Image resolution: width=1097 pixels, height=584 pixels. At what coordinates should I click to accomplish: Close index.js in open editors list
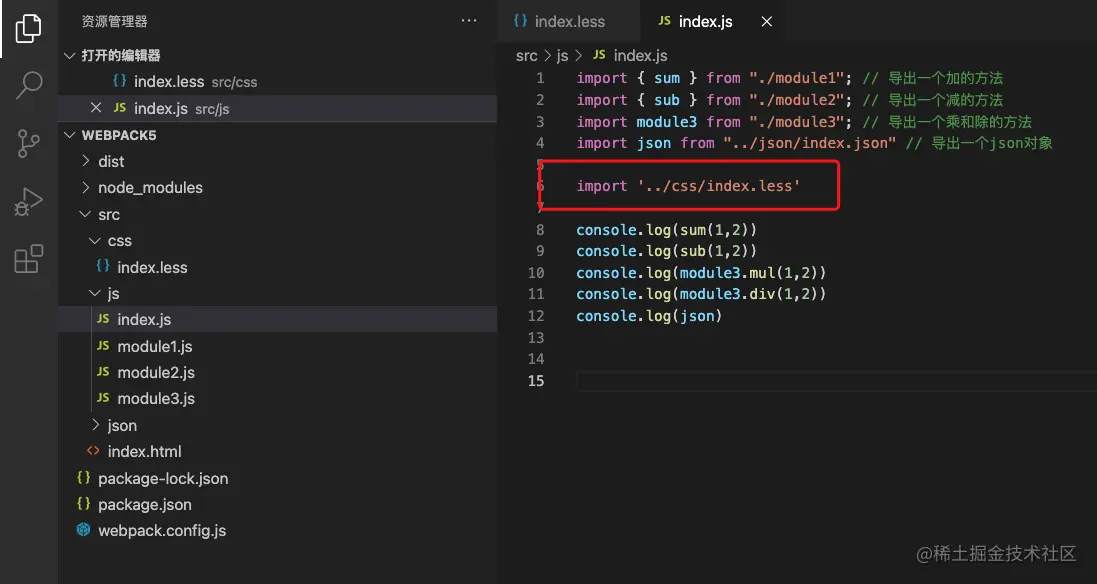pyautogui.click(x=96, y=108)
